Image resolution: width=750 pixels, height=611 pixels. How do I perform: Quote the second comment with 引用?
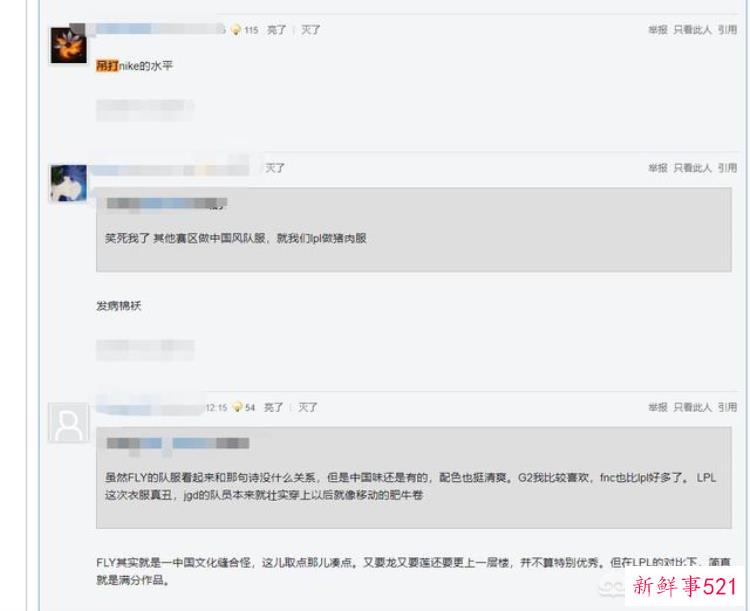727,168
